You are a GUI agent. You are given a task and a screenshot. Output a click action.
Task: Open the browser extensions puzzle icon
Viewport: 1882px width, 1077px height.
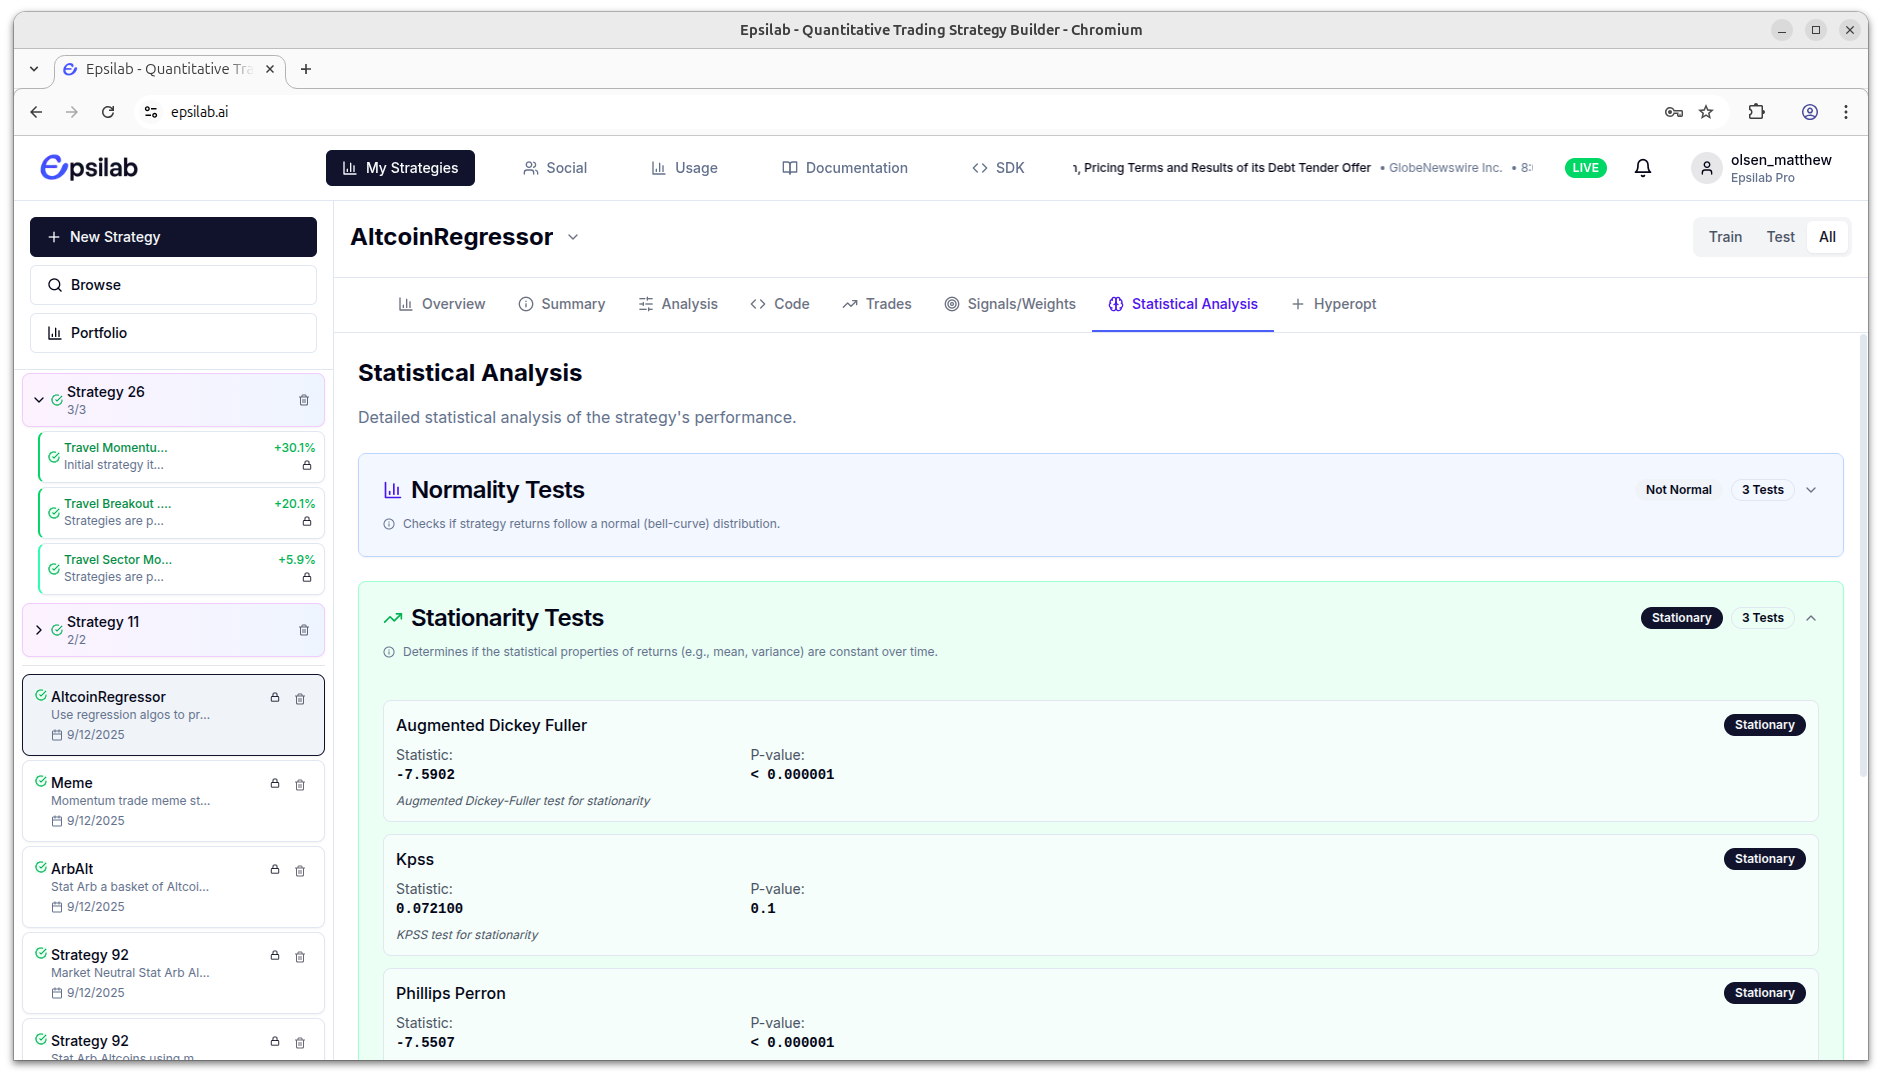1756,112
